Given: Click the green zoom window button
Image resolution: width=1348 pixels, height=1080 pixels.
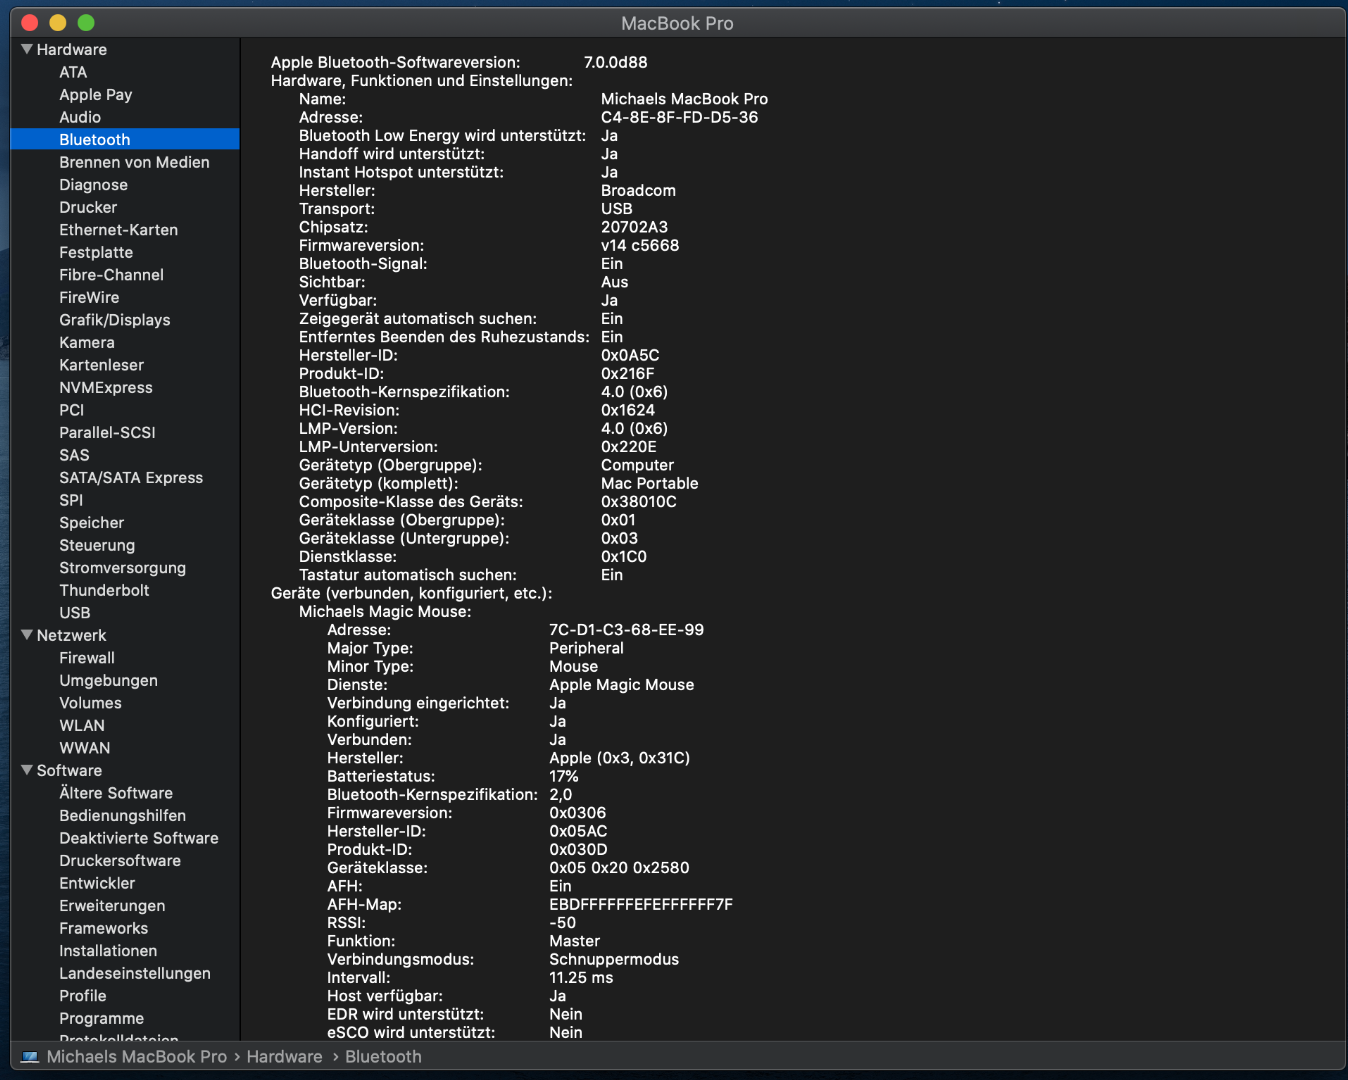Looking at the screenshot, I should tap(86, 23).
